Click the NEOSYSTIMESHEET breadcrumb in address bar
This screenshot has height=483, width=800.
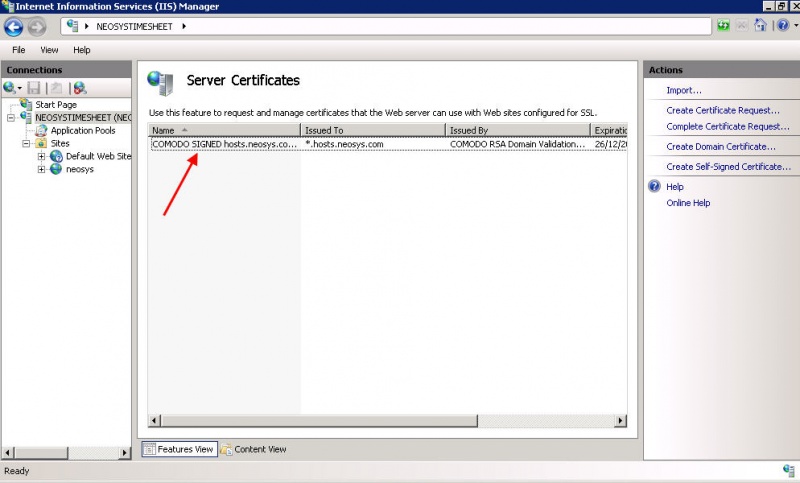(x=134, y=27)
